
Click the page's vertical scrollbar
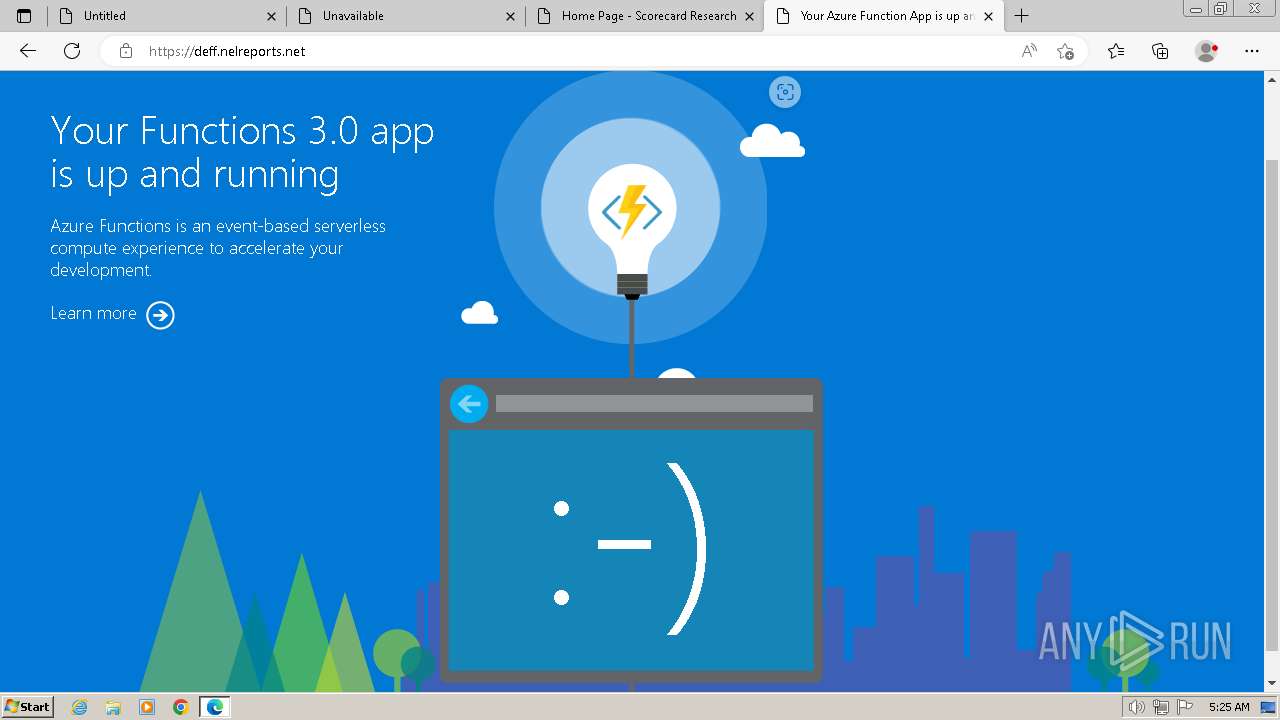[x=1271, y=405]
